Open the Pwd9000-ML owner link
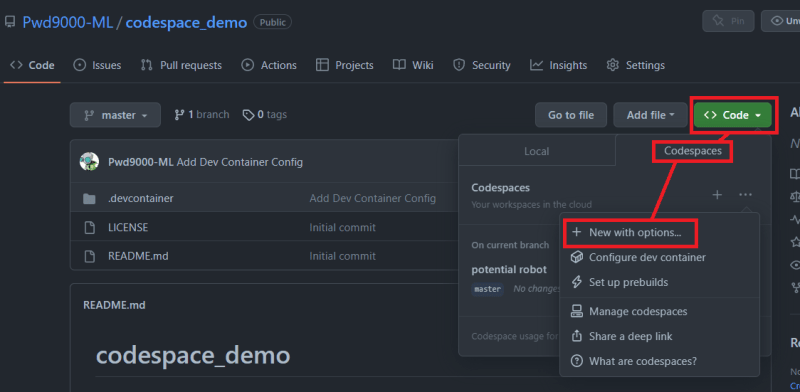Viewport: 800px width, 392px height. click(67, 22)
